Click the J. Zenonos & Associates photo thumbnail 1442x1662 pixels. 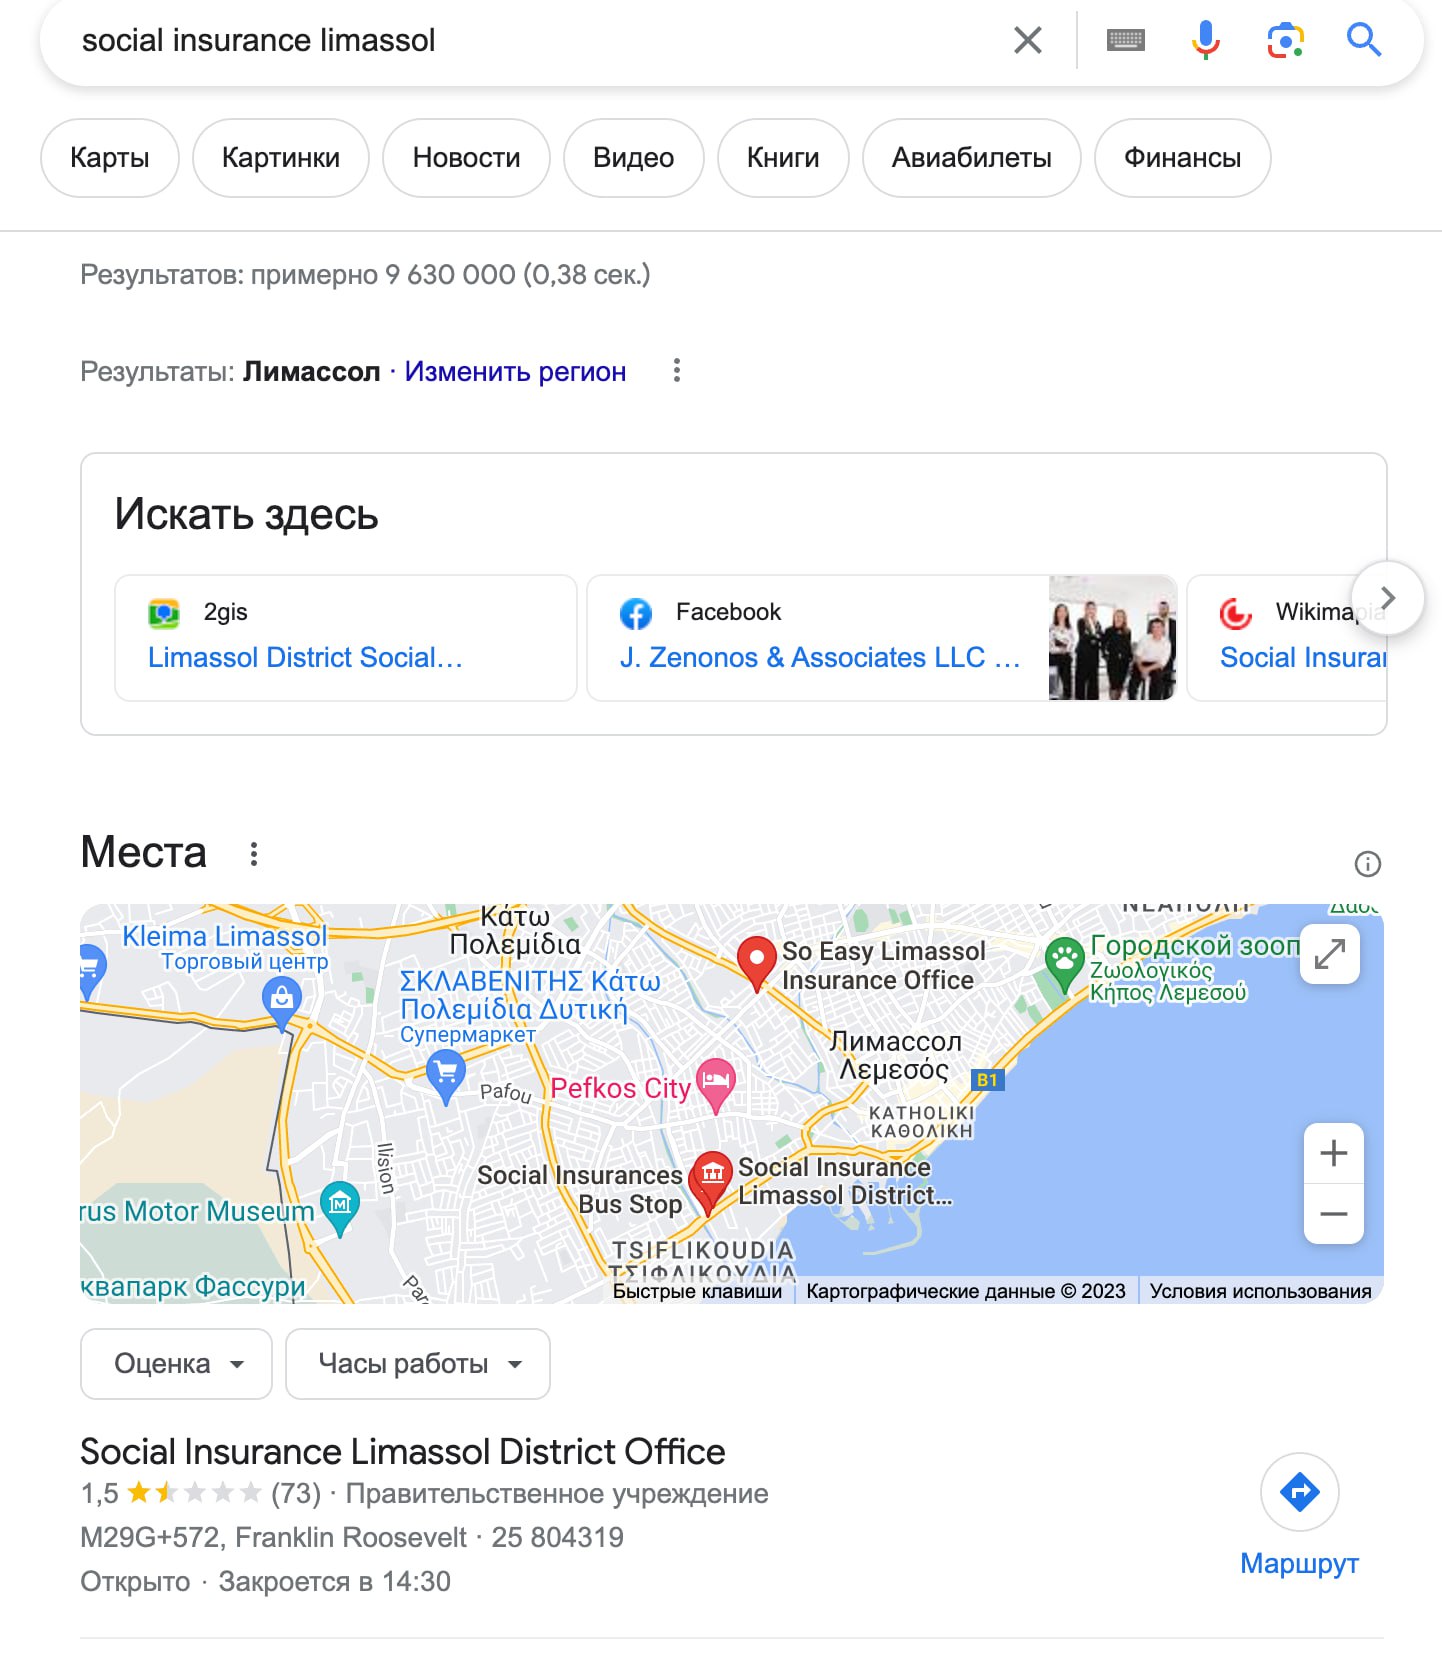click(1112, 638)
